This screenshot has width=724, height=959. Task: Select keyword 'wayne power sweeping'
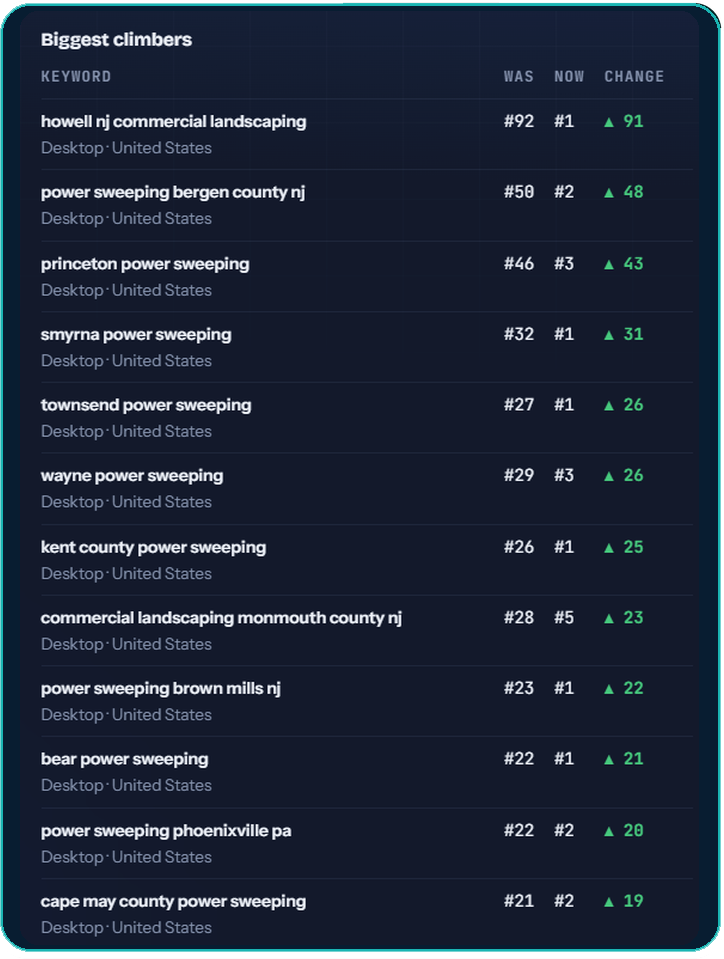tap(132, 476)
